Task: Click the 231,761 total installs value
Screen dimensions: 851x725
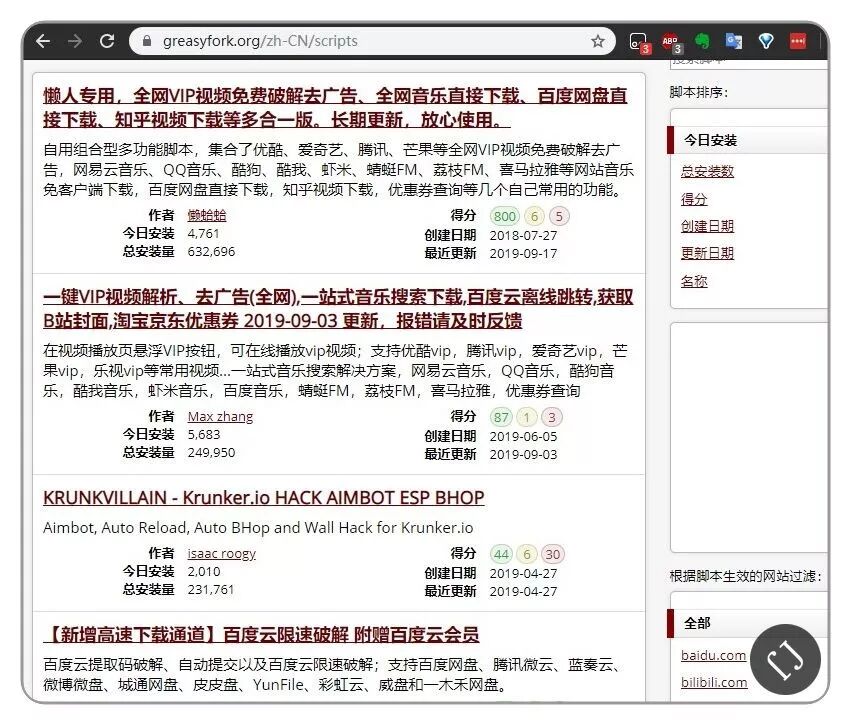Action: pos(211,589)
